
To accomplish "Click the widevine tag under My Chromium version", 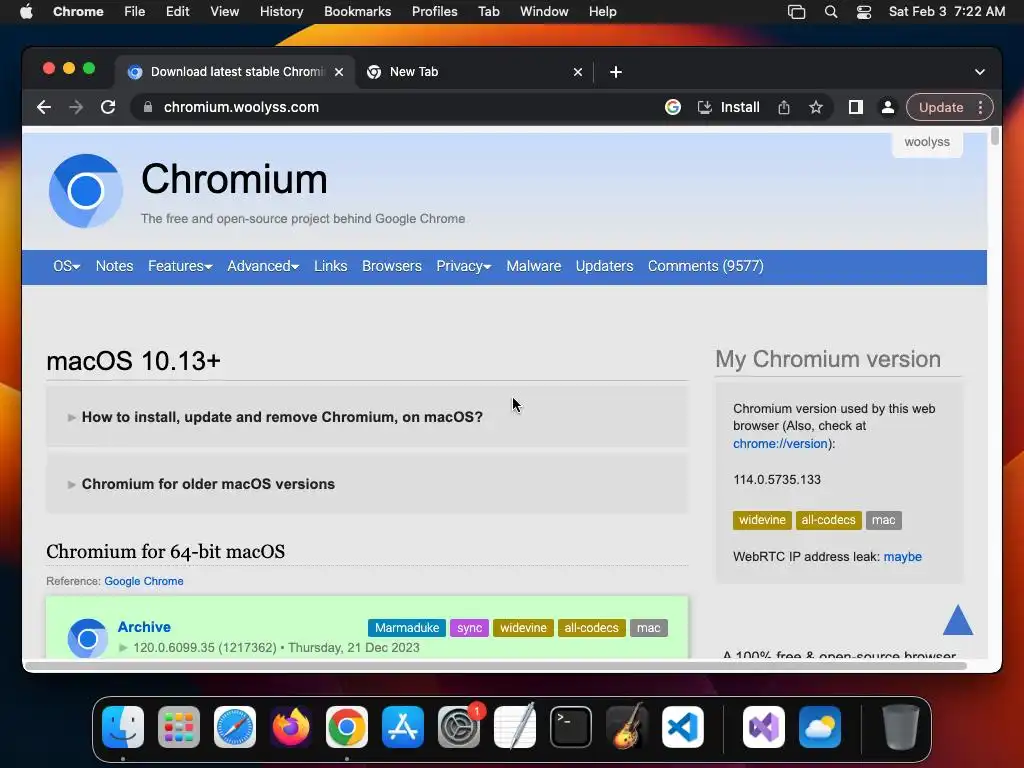I will coord(762,520).
